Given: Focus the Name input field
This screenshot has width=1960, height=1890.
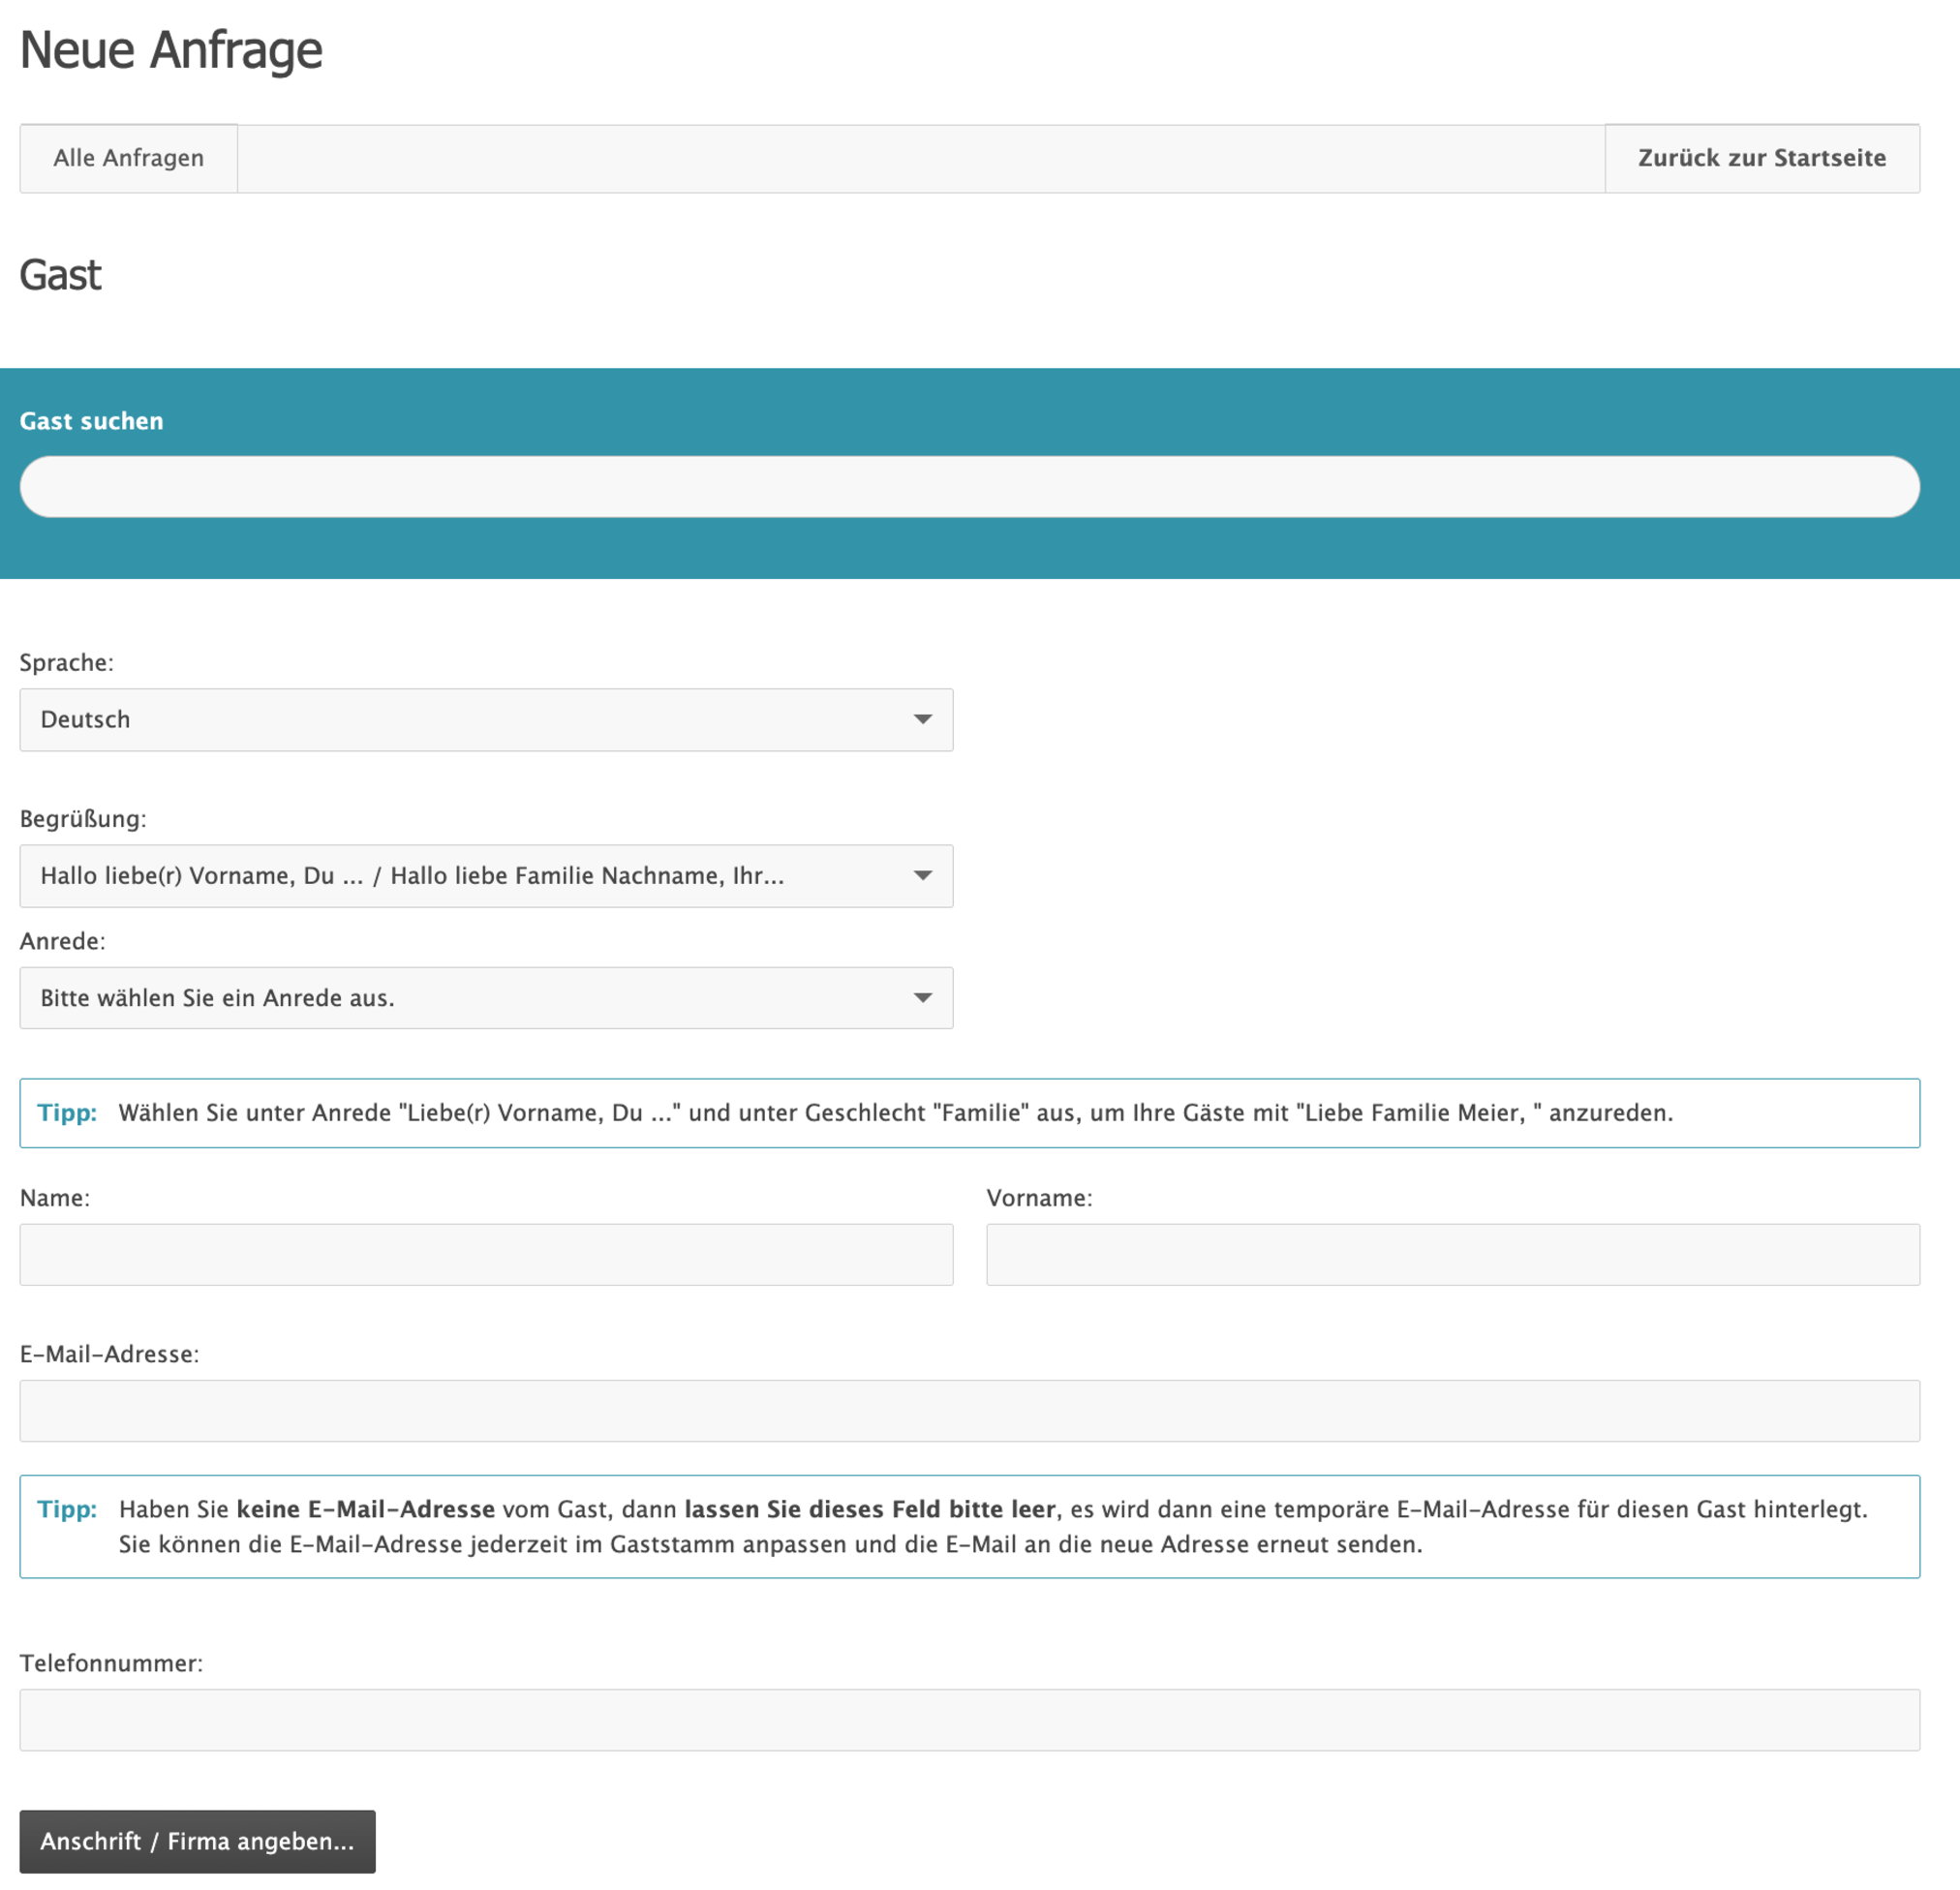Looking at the screenshot, I should (486, 1255).
